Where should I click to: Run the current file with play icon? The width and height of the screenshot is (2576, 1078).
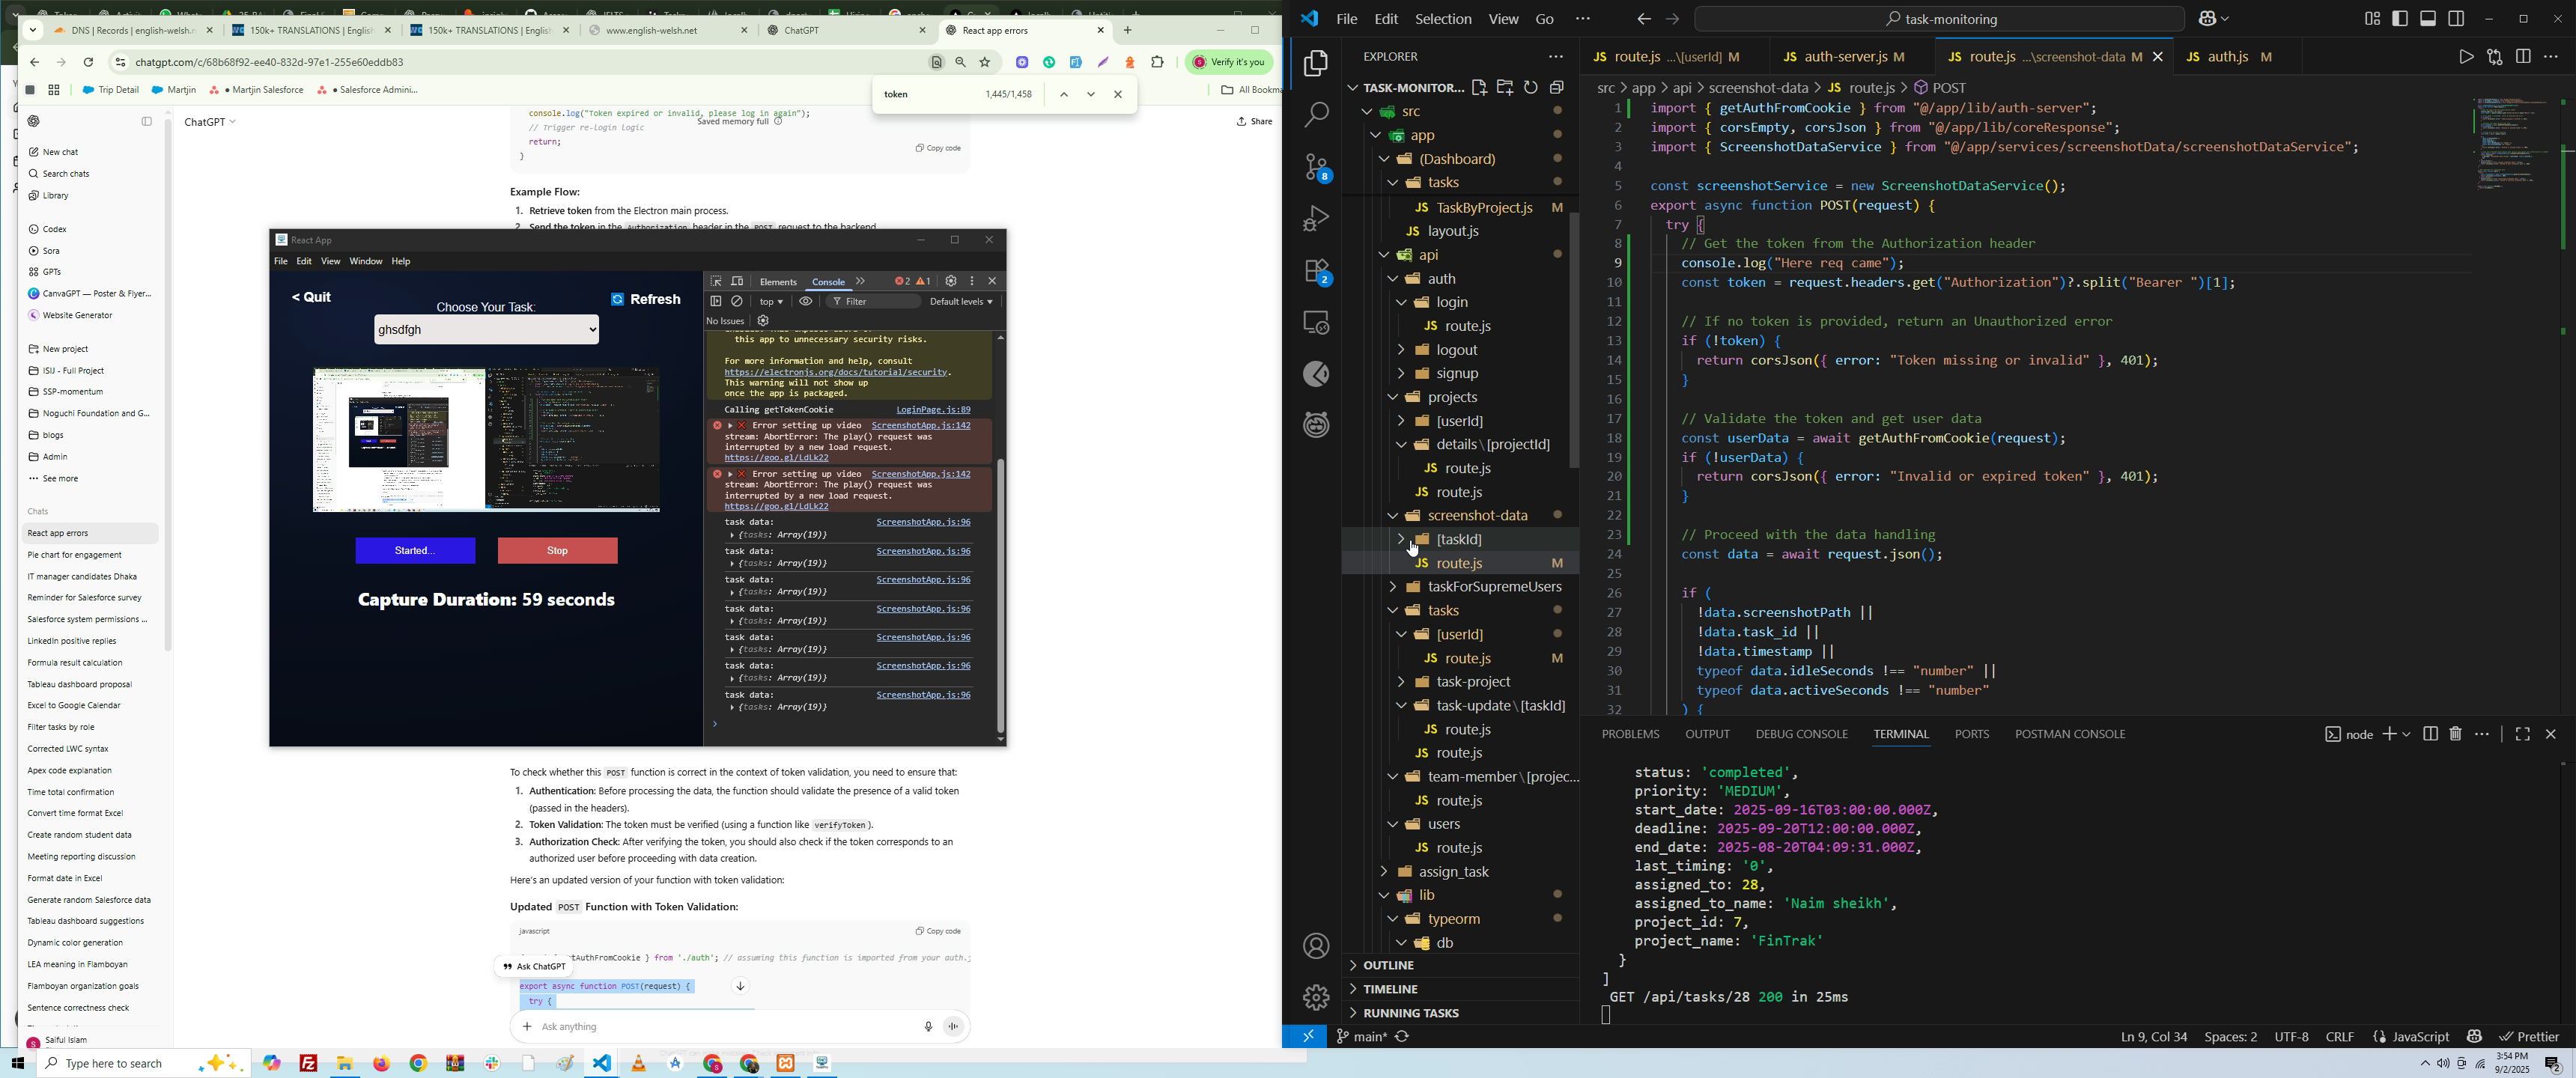click(x=2465, y=57)
